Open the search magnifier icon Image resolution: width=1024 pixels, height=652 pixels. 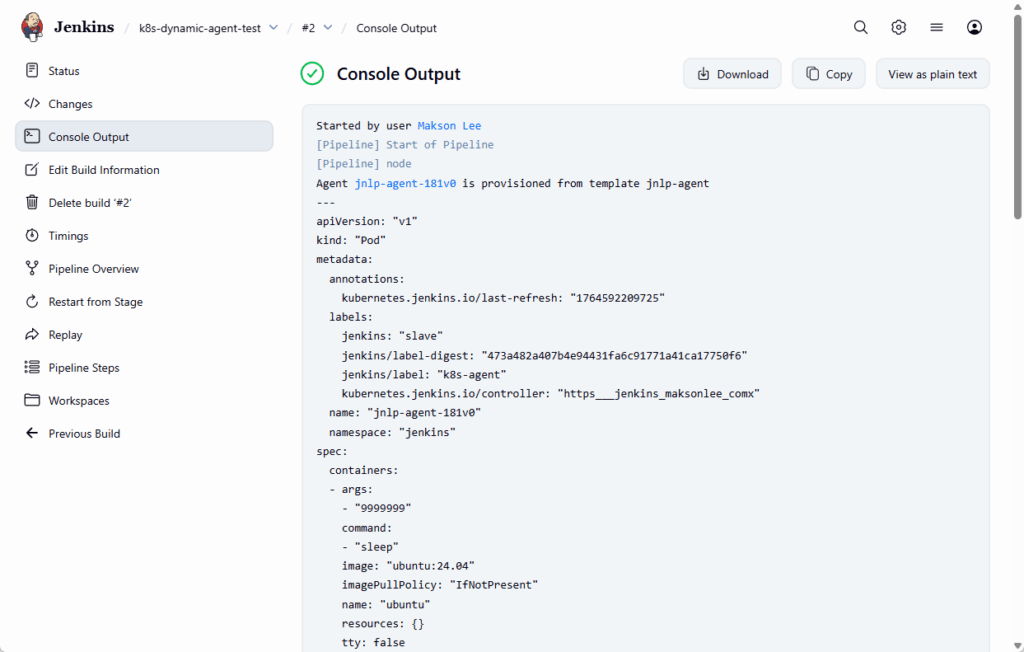[860, 28]
